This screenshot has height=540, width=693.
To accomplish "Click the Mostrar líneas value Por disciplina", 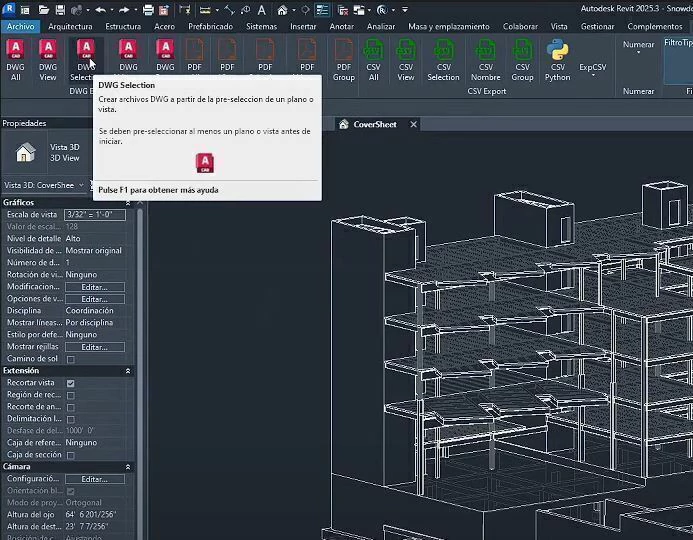I will [89, 323].
